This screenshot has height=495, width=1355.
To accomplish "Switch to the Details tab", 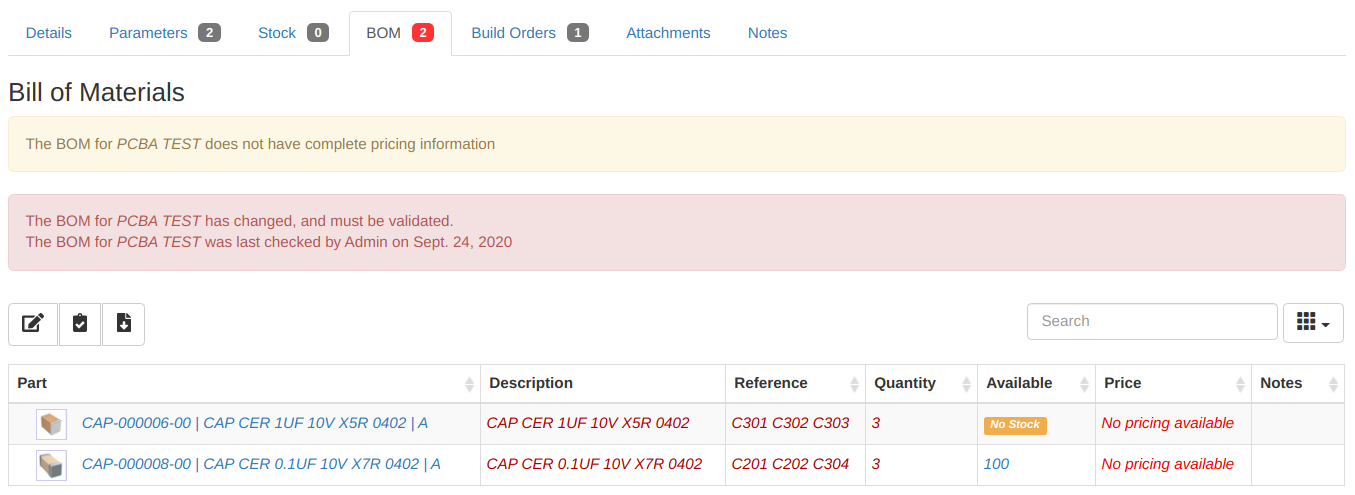I will (x=49, y=33).
